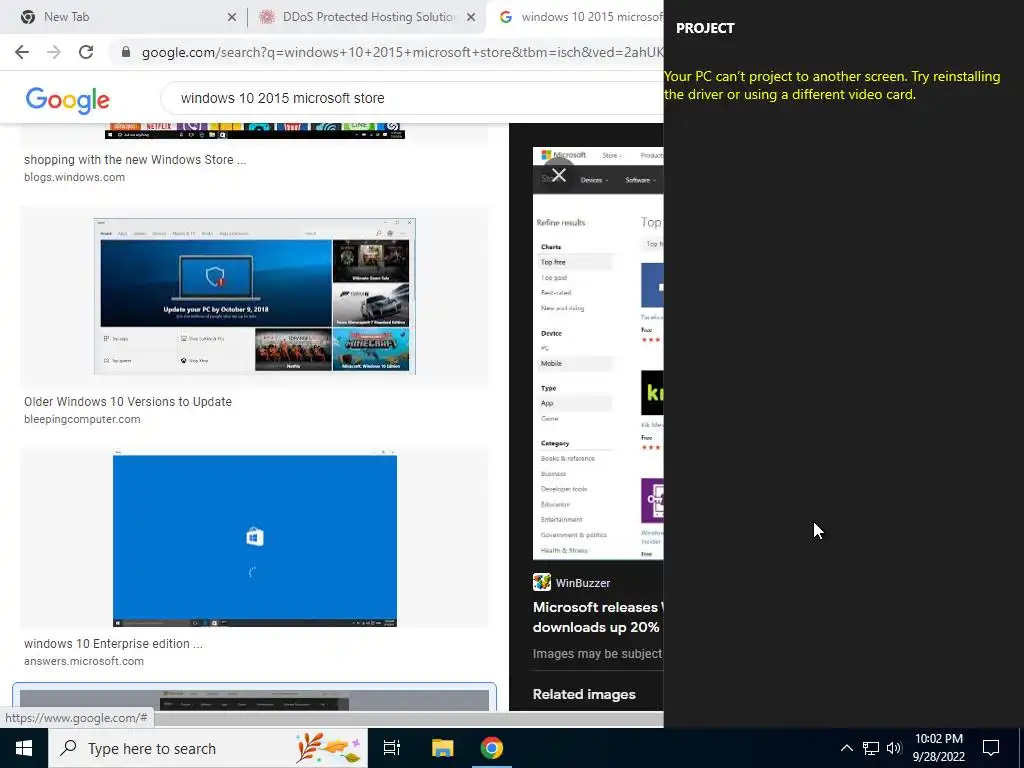Open the Microsoft Store preview image
The width and height of the screenshot is (1024, 768).
coord(598,353)
